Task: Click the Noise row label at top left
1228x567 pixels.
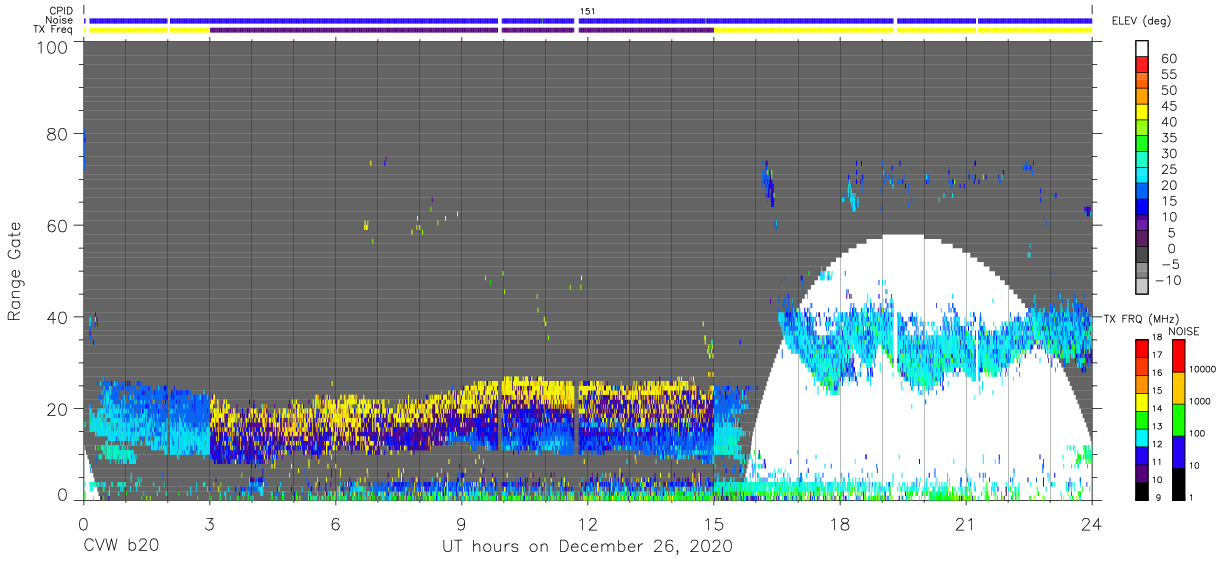Action: tap(61, 20)
